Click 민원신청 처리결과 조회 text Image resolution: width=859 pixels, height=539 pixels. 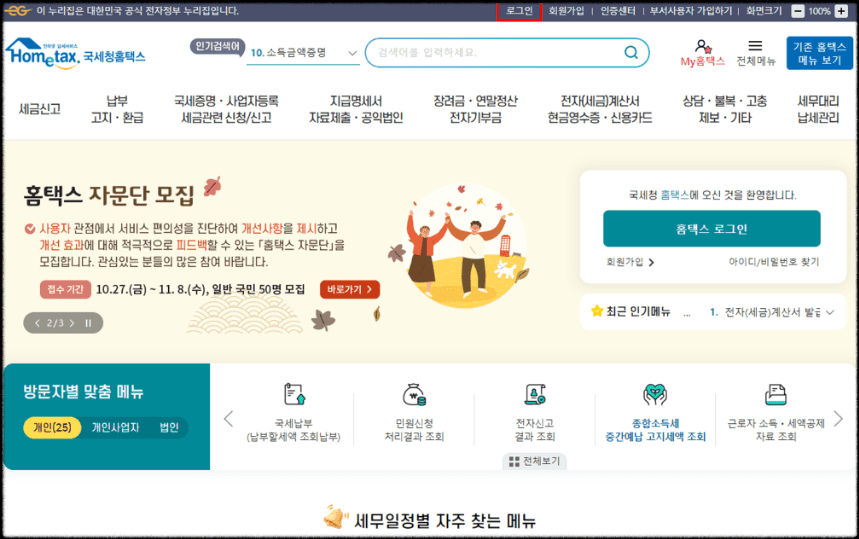tap(414, 430)
